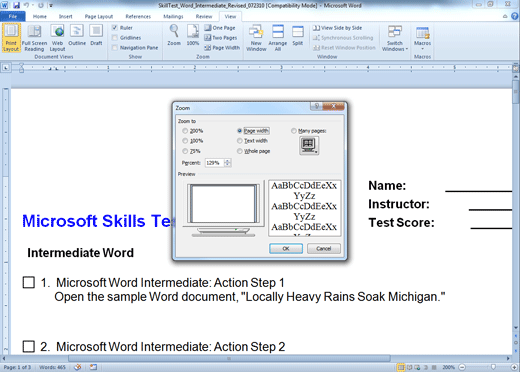The width and height of the screenshot is (520, 372).
Task: Click Cancel in the Zoom dialog
Action: pyautogui.click(x=324, y=248)
